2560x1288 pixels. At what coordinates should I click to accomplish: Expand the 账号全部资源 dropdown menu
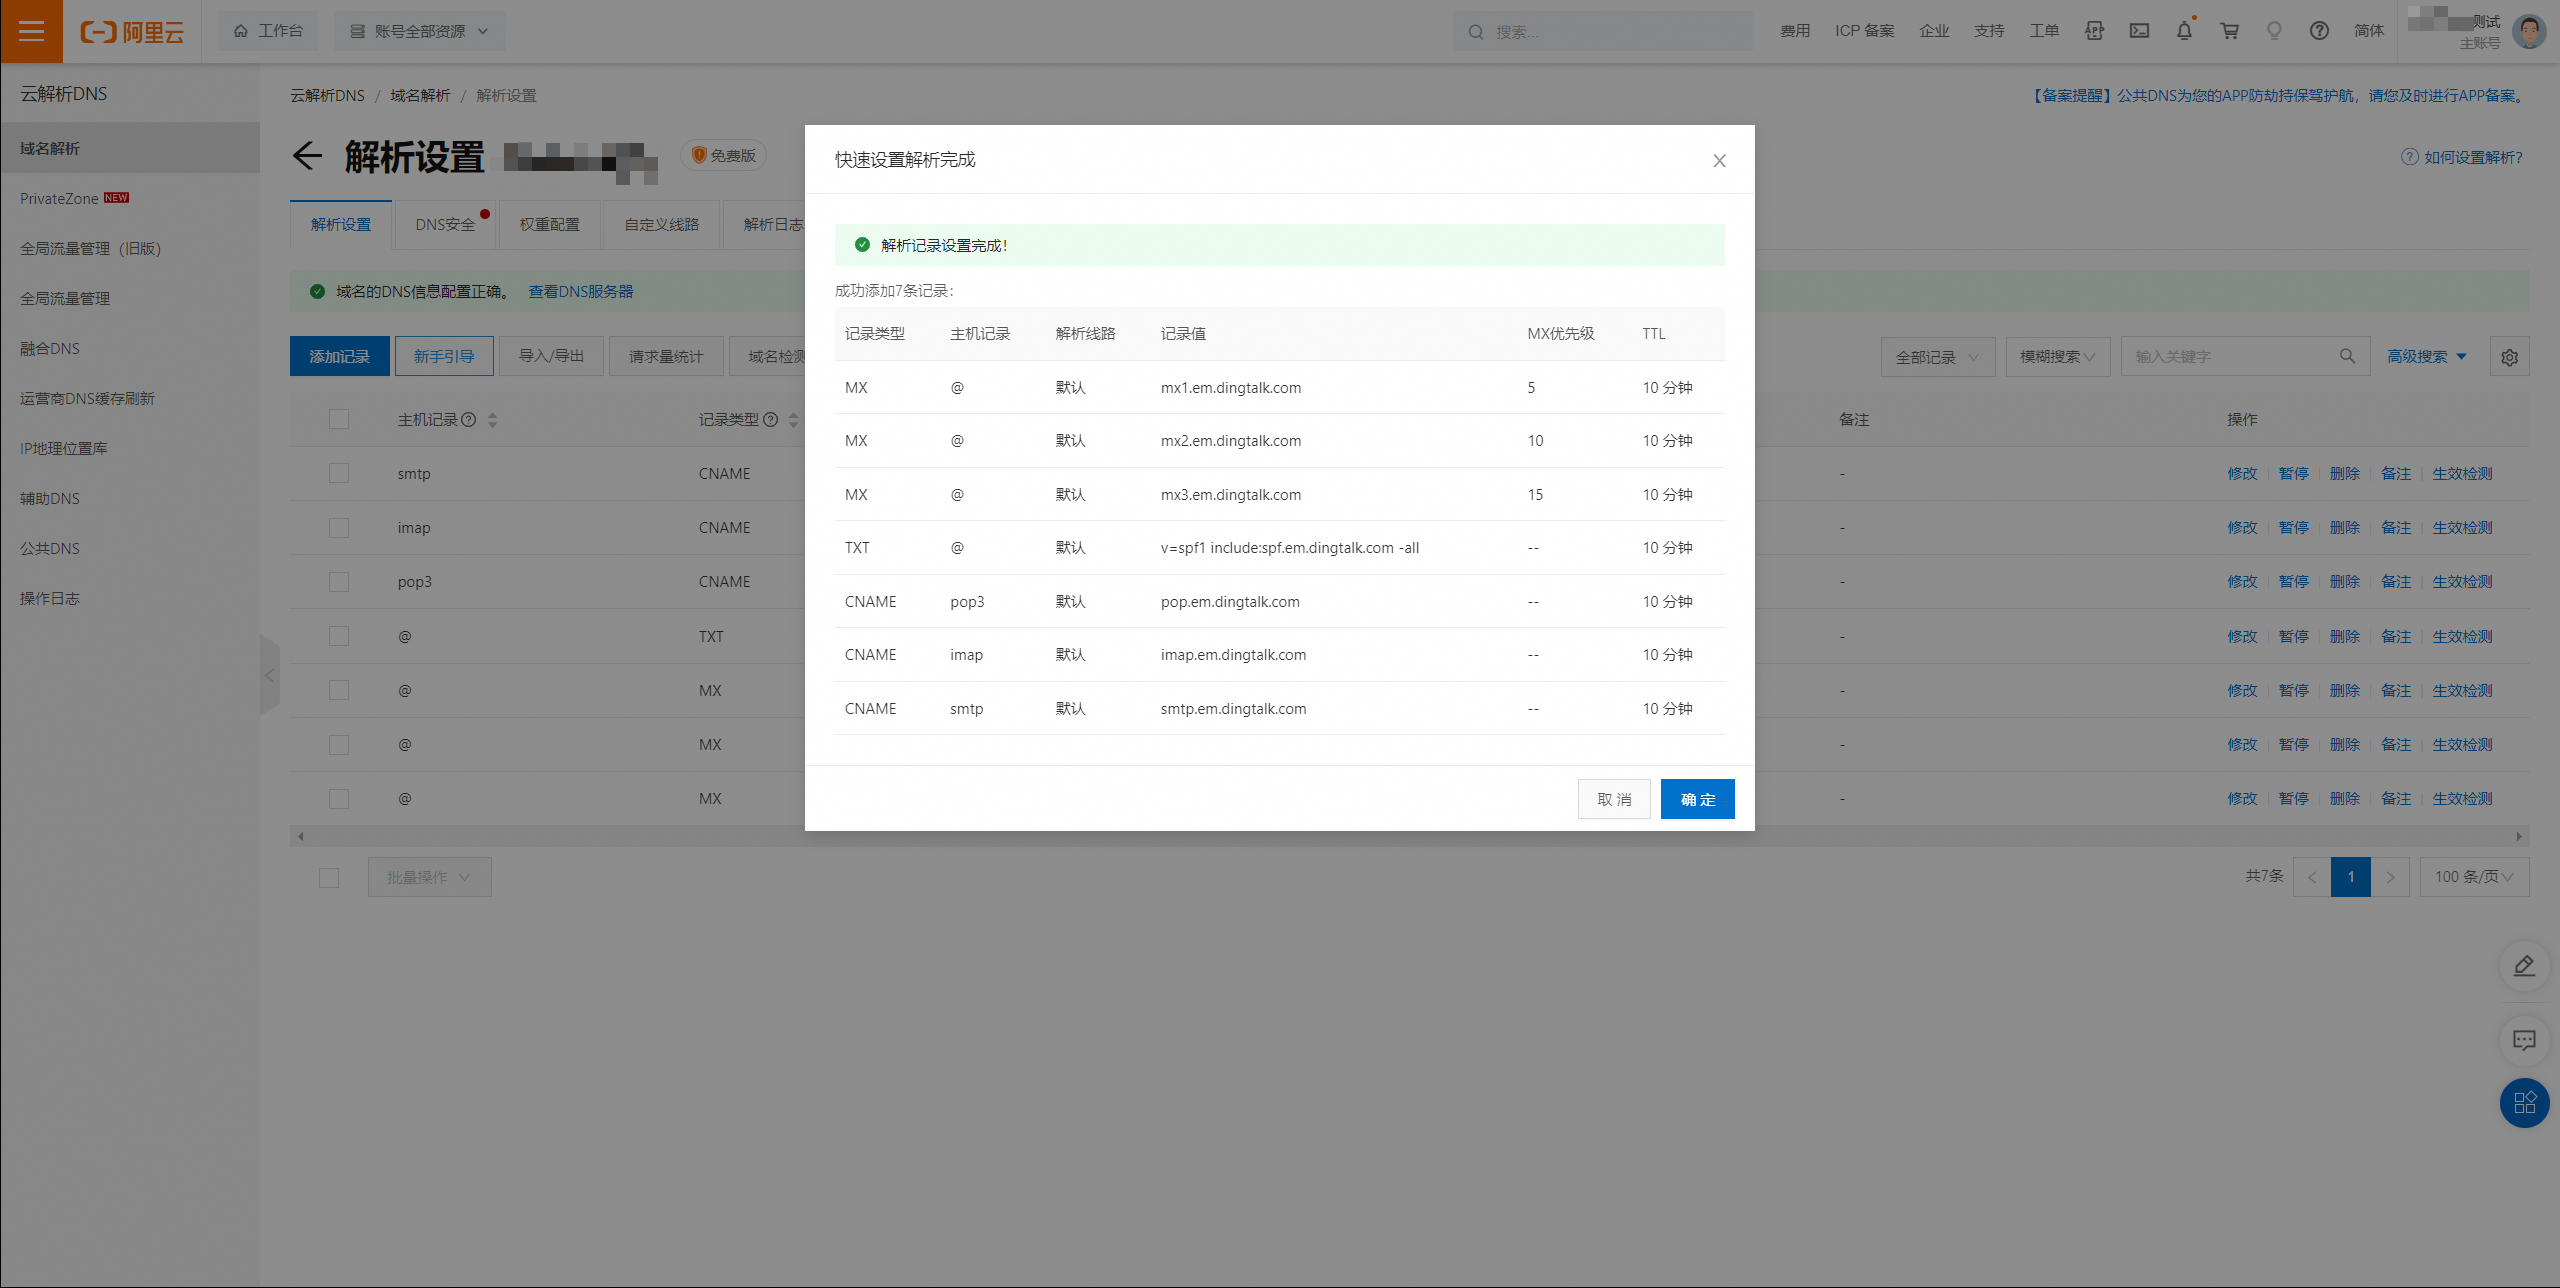pos(419,30)
